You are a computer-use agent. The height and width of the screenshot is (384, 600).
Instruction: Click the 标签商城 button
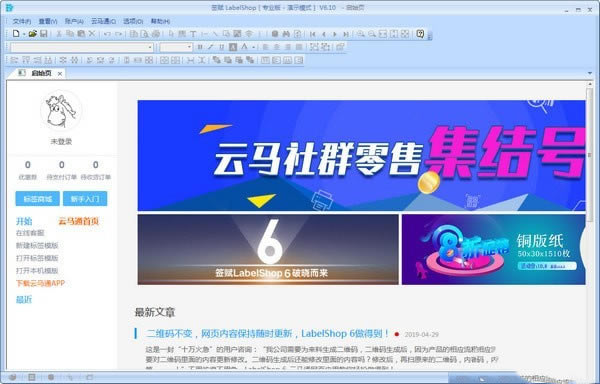point(38,199)
